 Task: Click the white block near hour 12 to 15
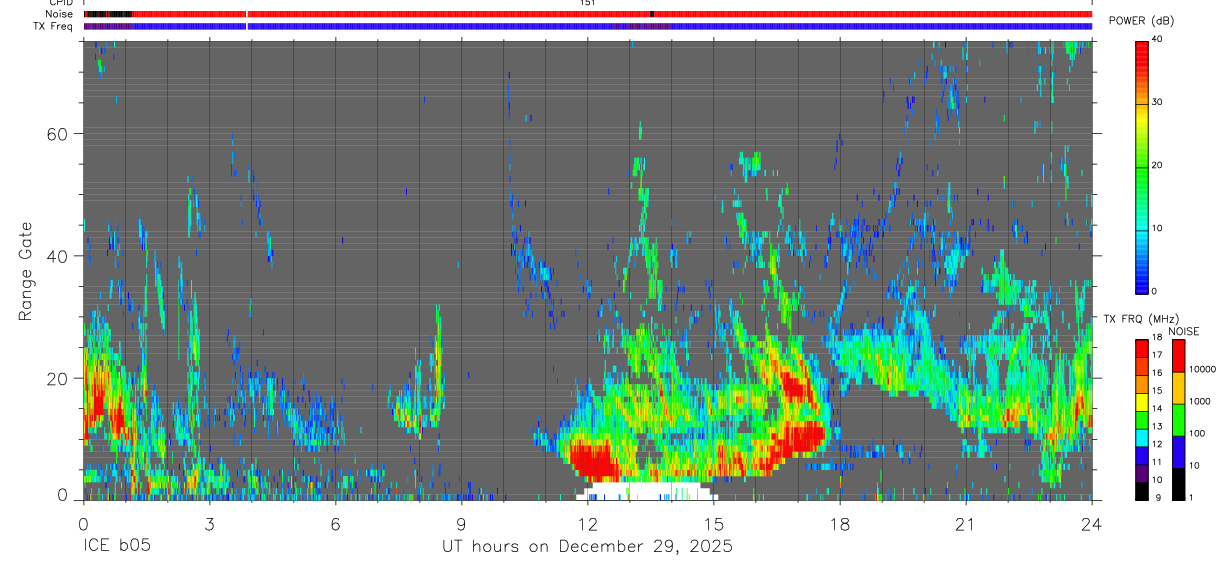pos(647,490)
